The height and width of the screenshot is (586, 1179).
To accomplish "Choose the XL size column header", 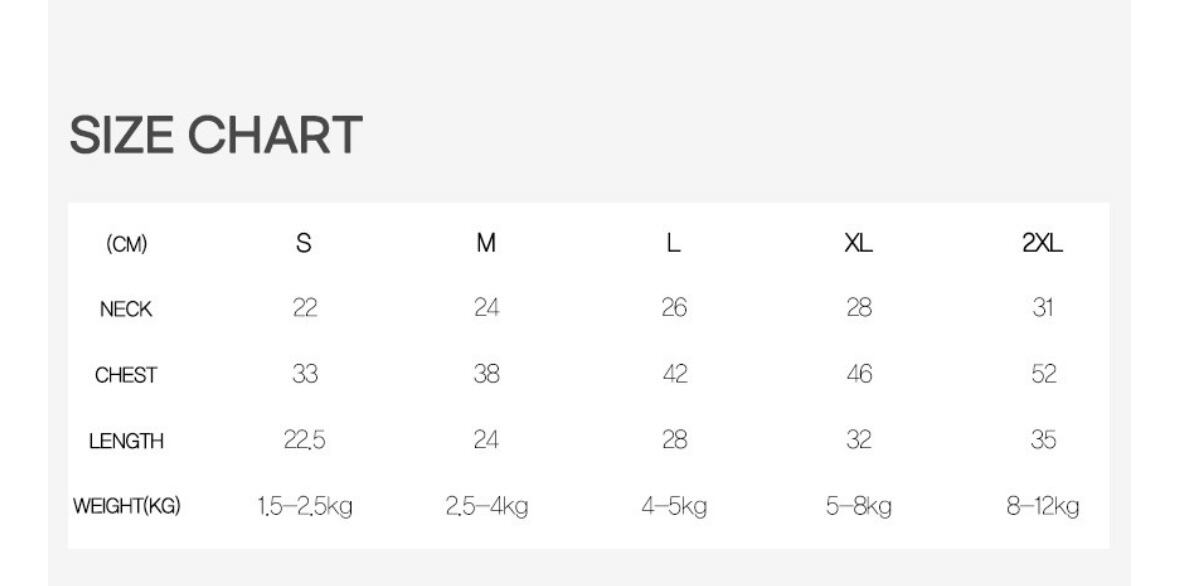I will [857, 245].
